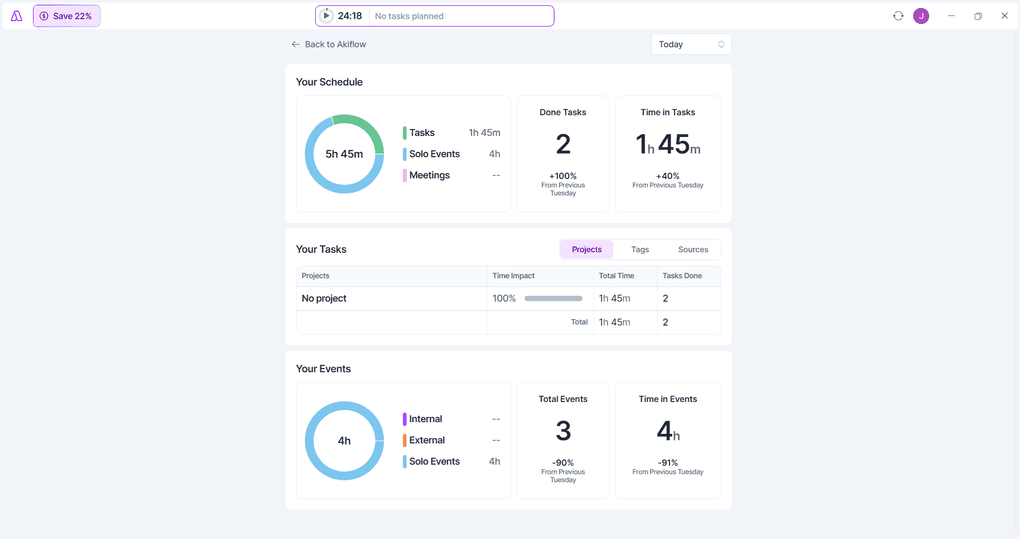
Task: Click the sync refresh icon
Action: [898, 16]
